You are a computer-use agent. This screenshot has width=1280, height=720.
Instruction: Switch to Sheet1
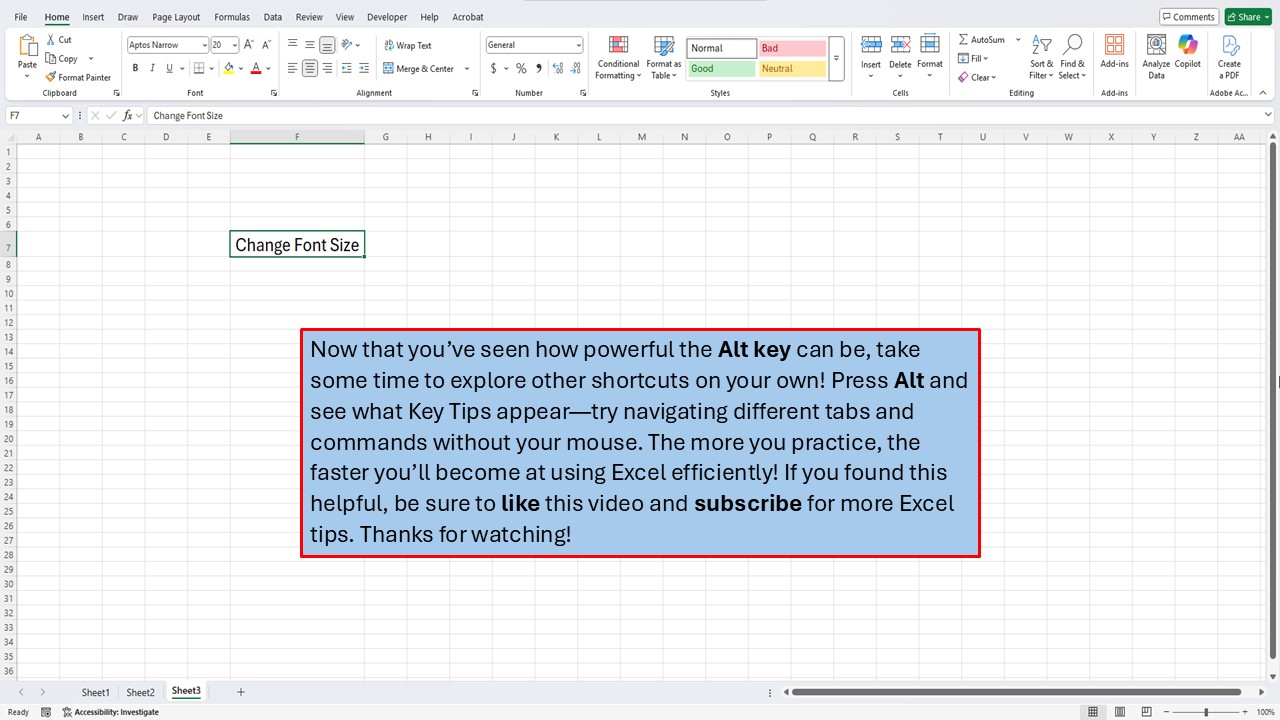tap(95, 691)
